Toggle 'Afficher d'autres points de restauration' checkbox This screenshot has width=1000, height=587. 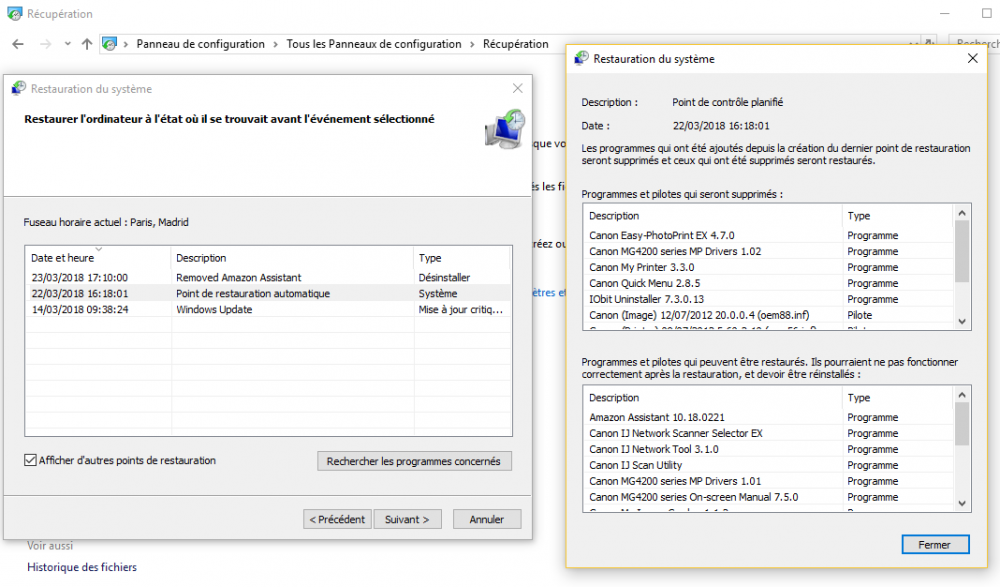(x=31, y=461)
